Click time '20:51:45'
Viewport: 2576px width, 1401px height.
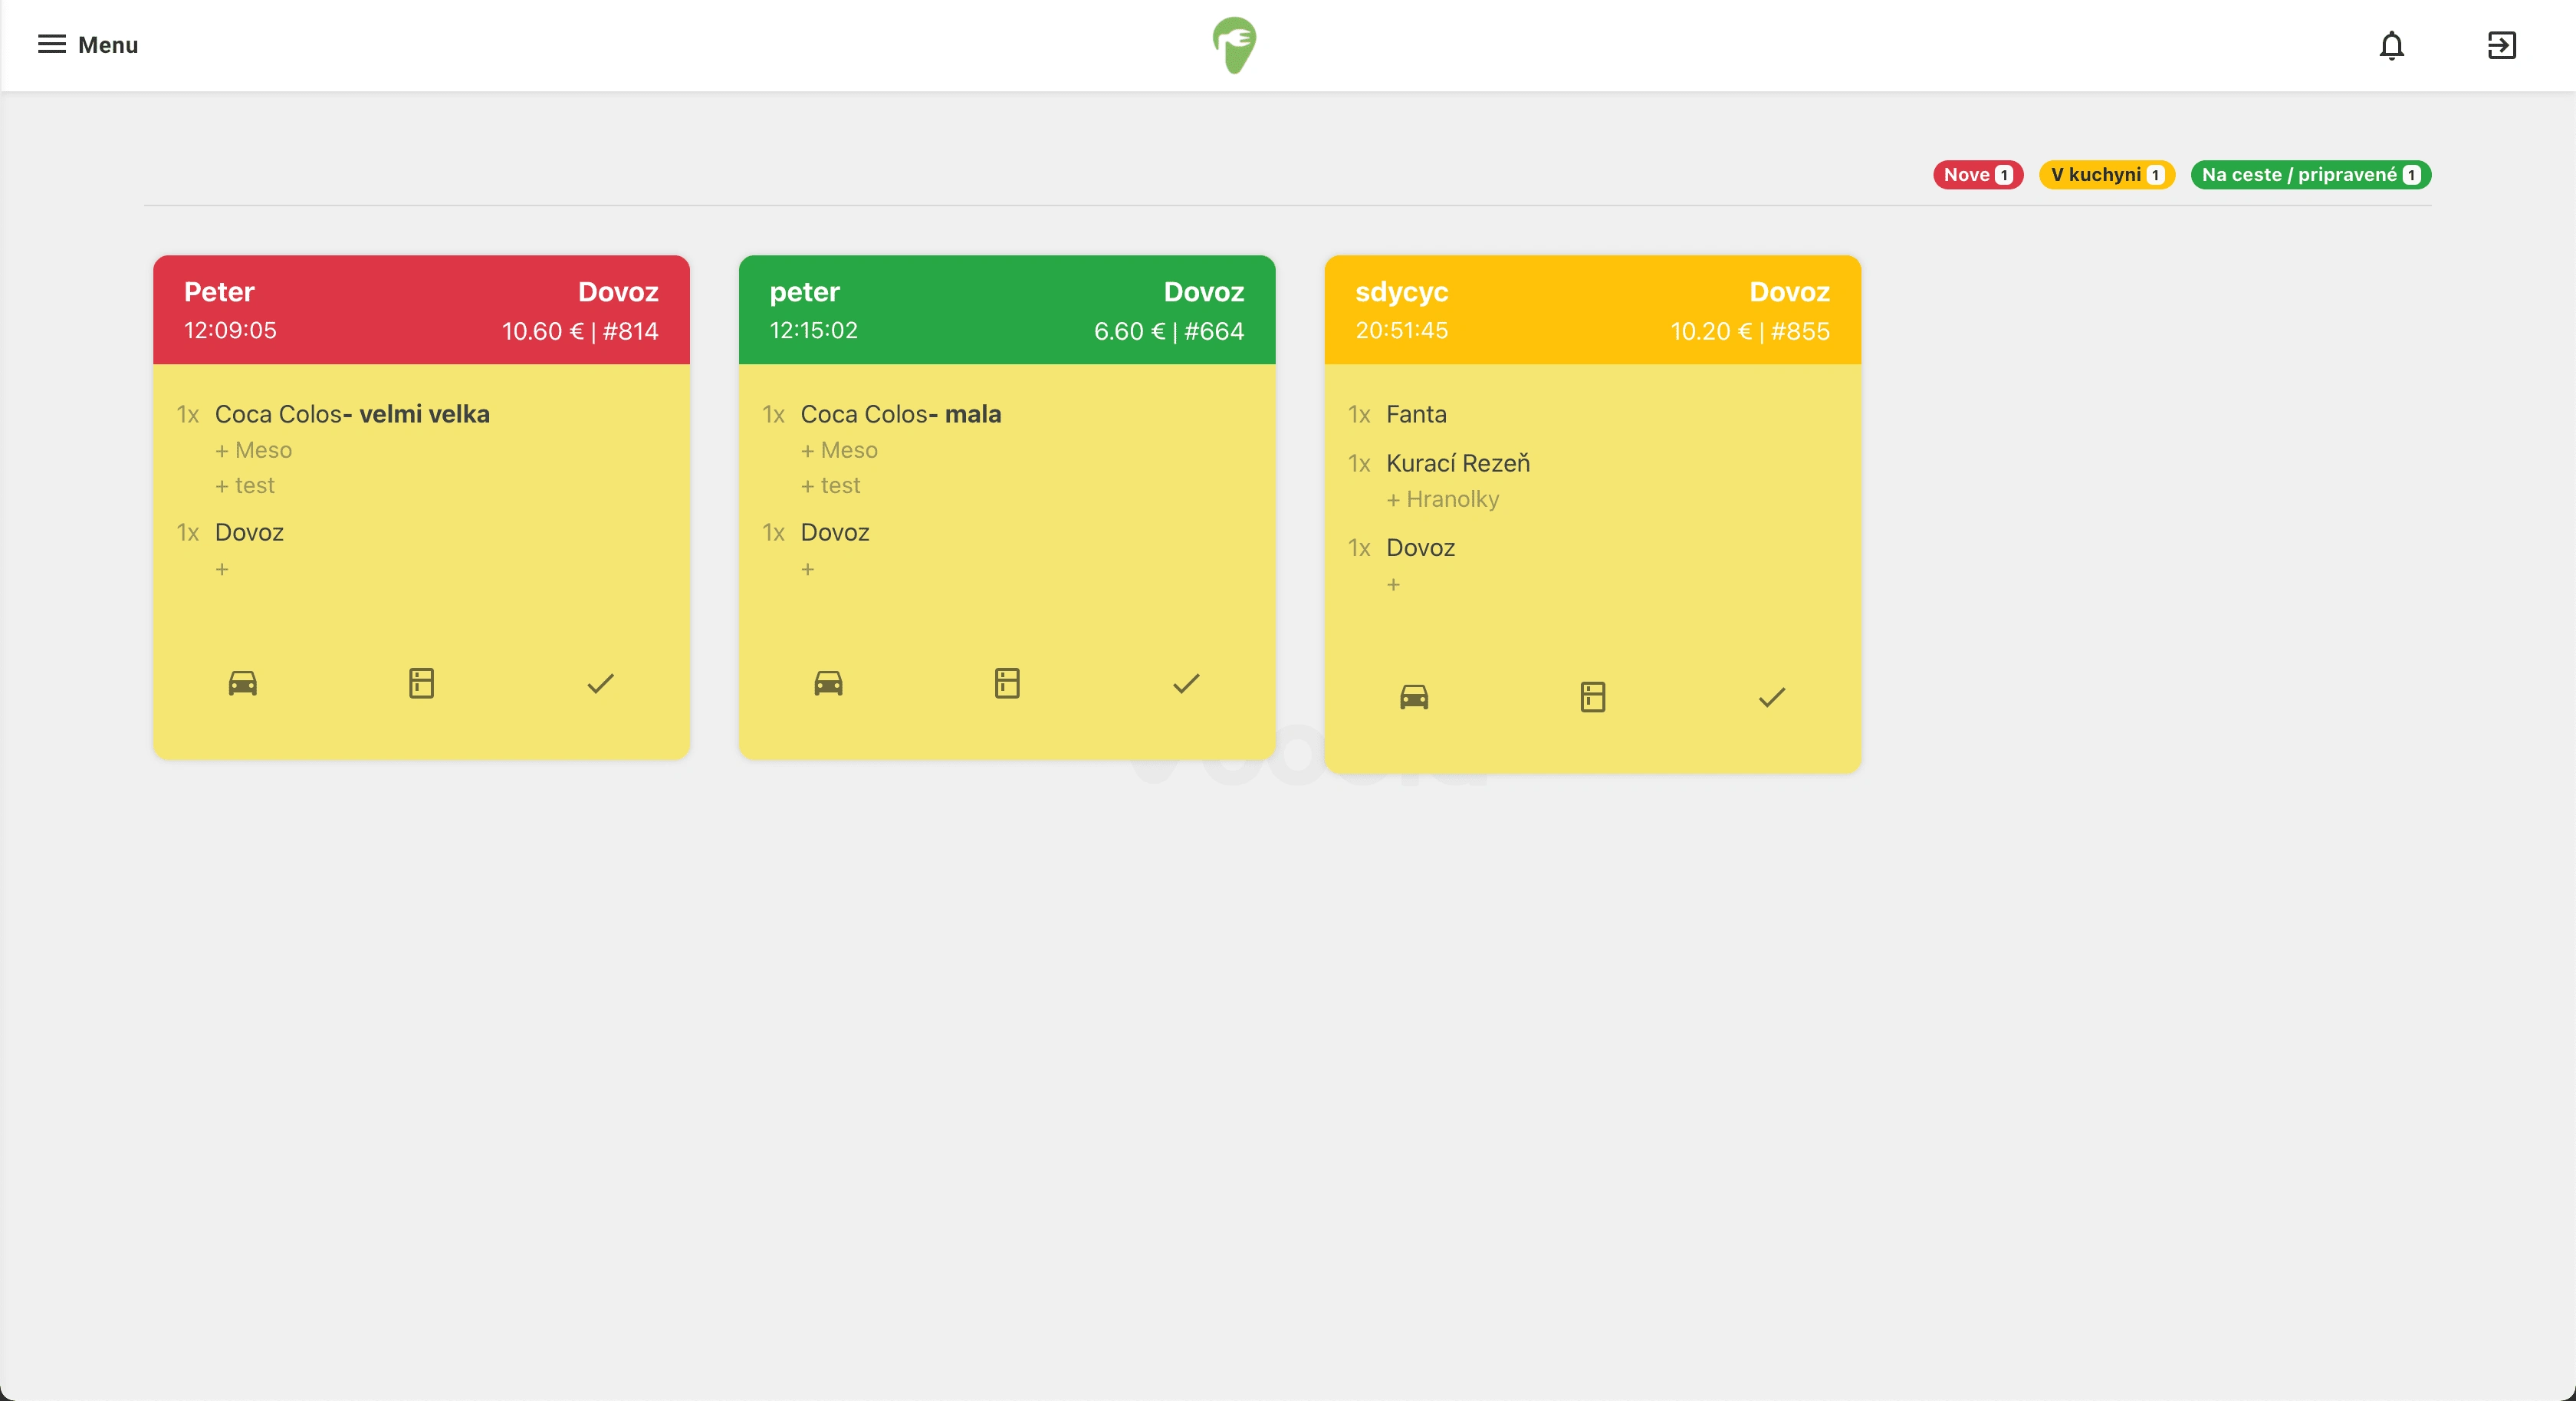tap(1401, 330)
